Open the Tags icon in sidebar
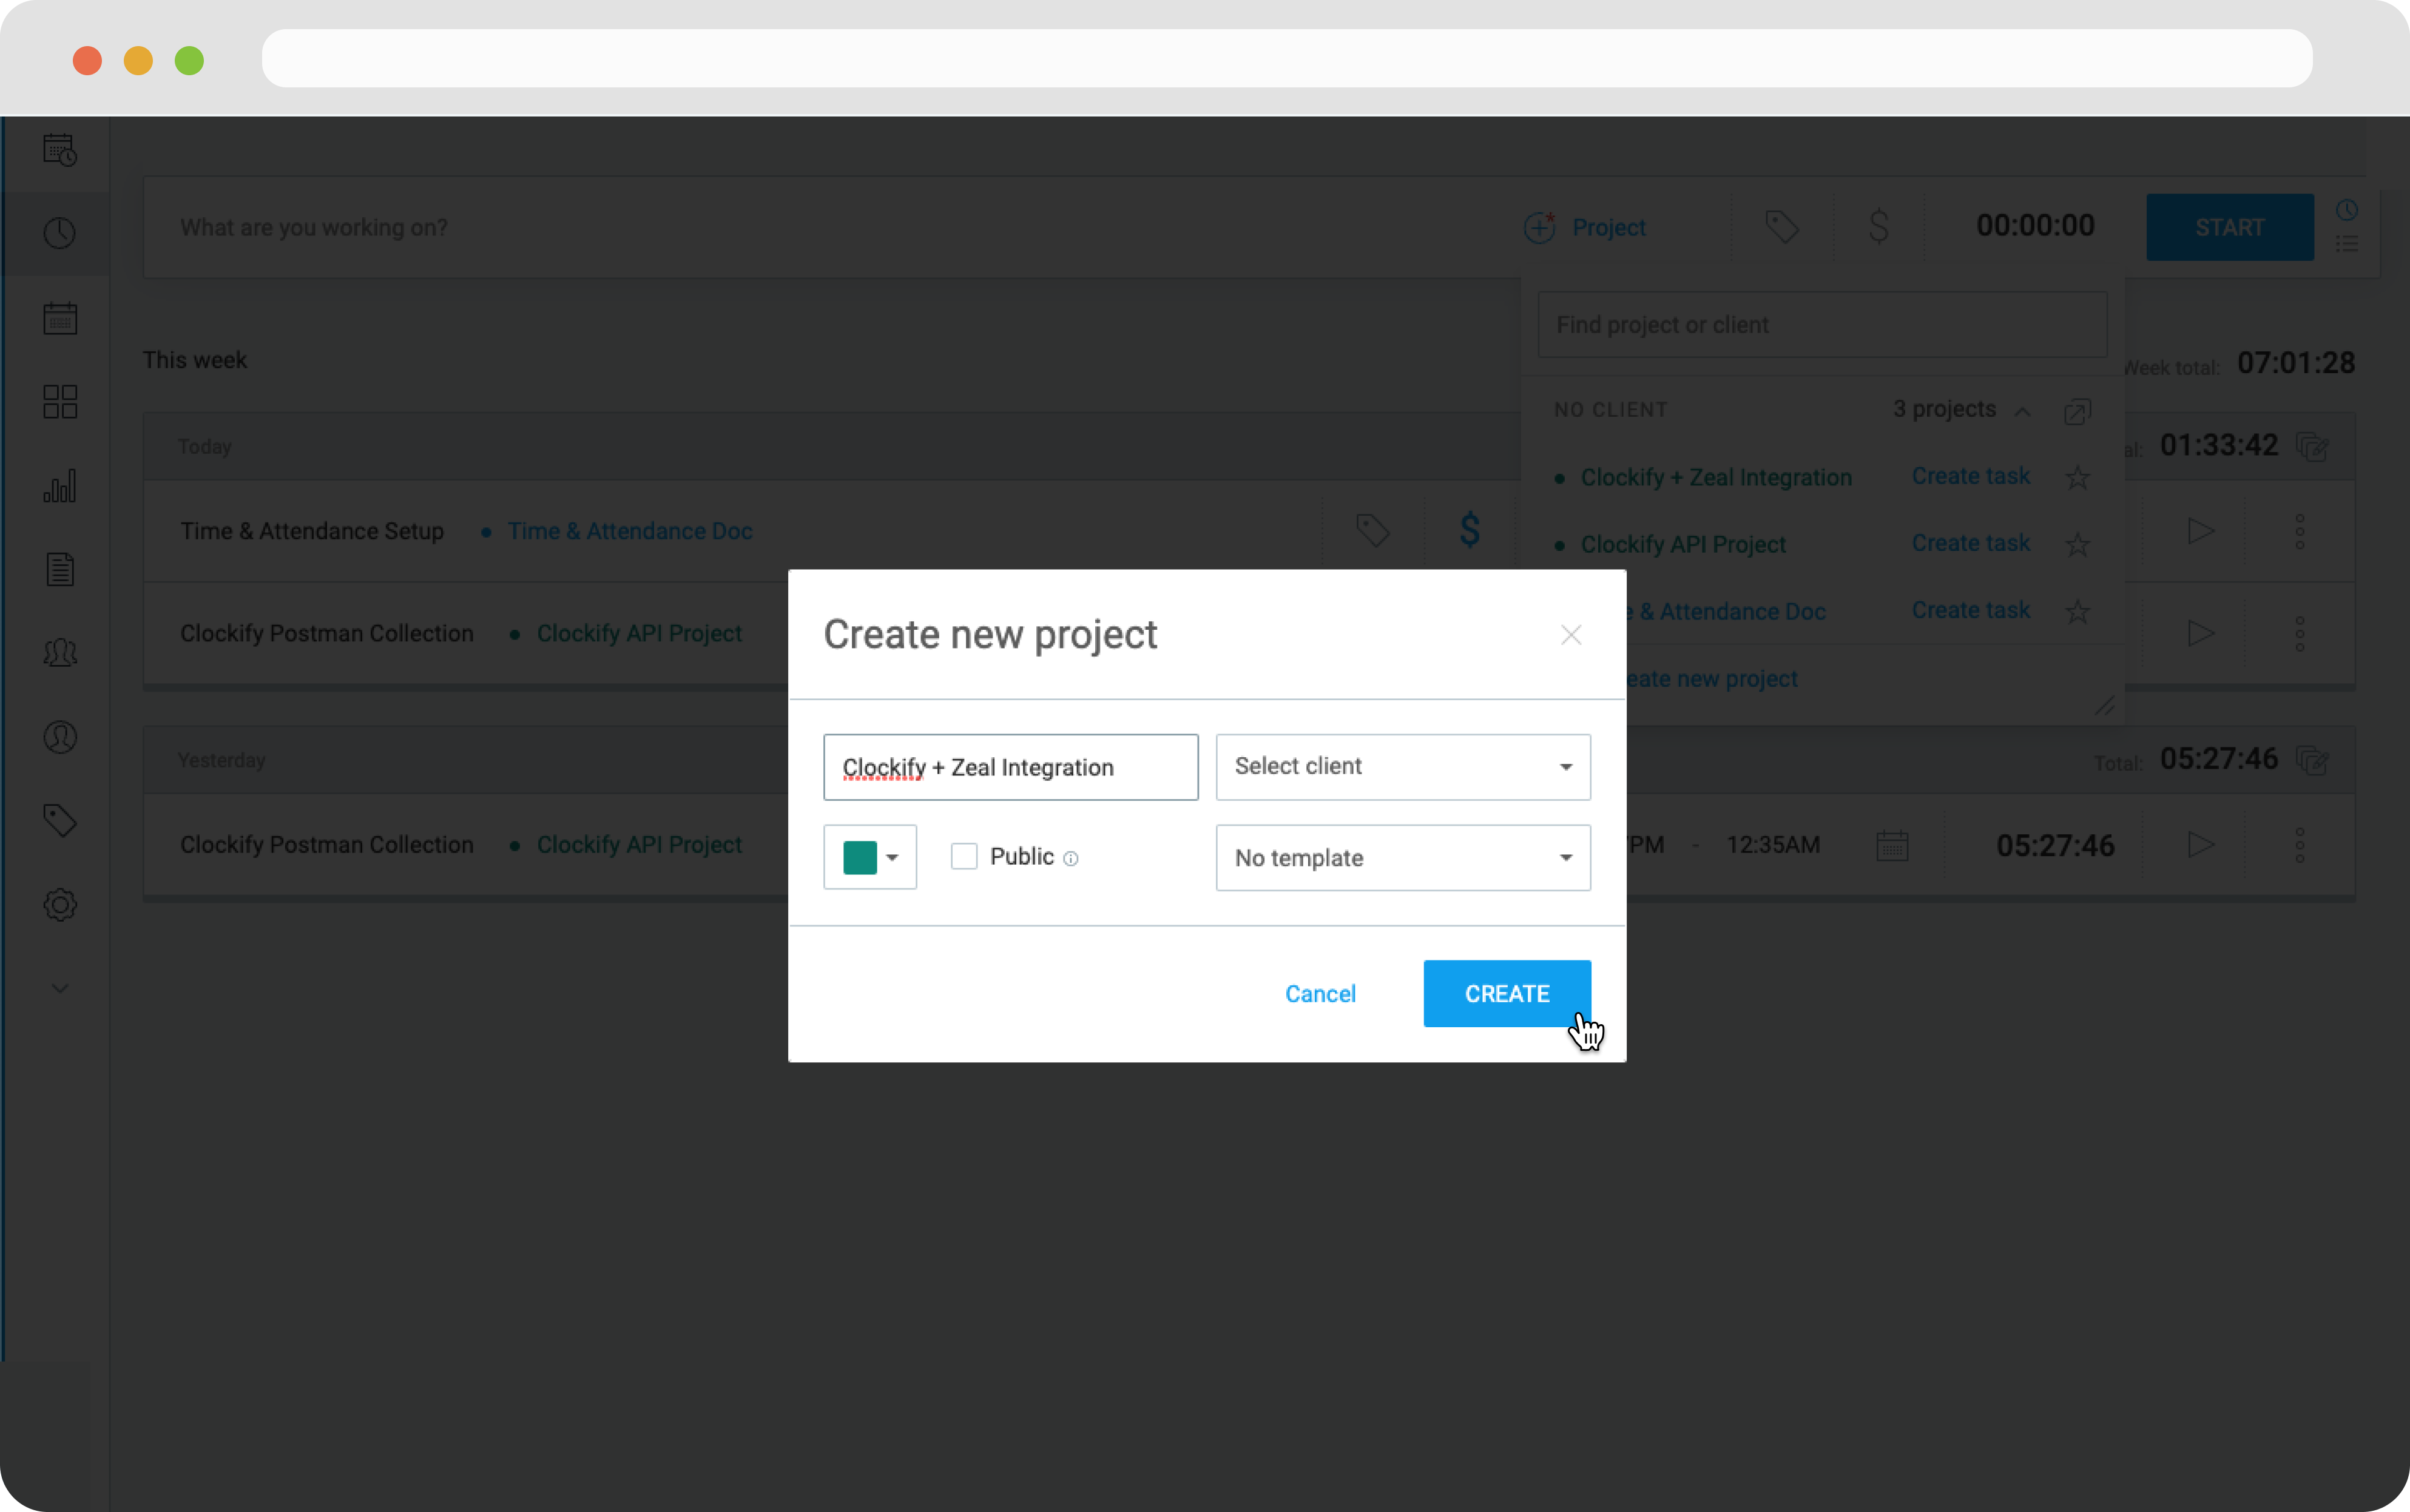This screenshot has width=2410, height=1512. [60, 821]
